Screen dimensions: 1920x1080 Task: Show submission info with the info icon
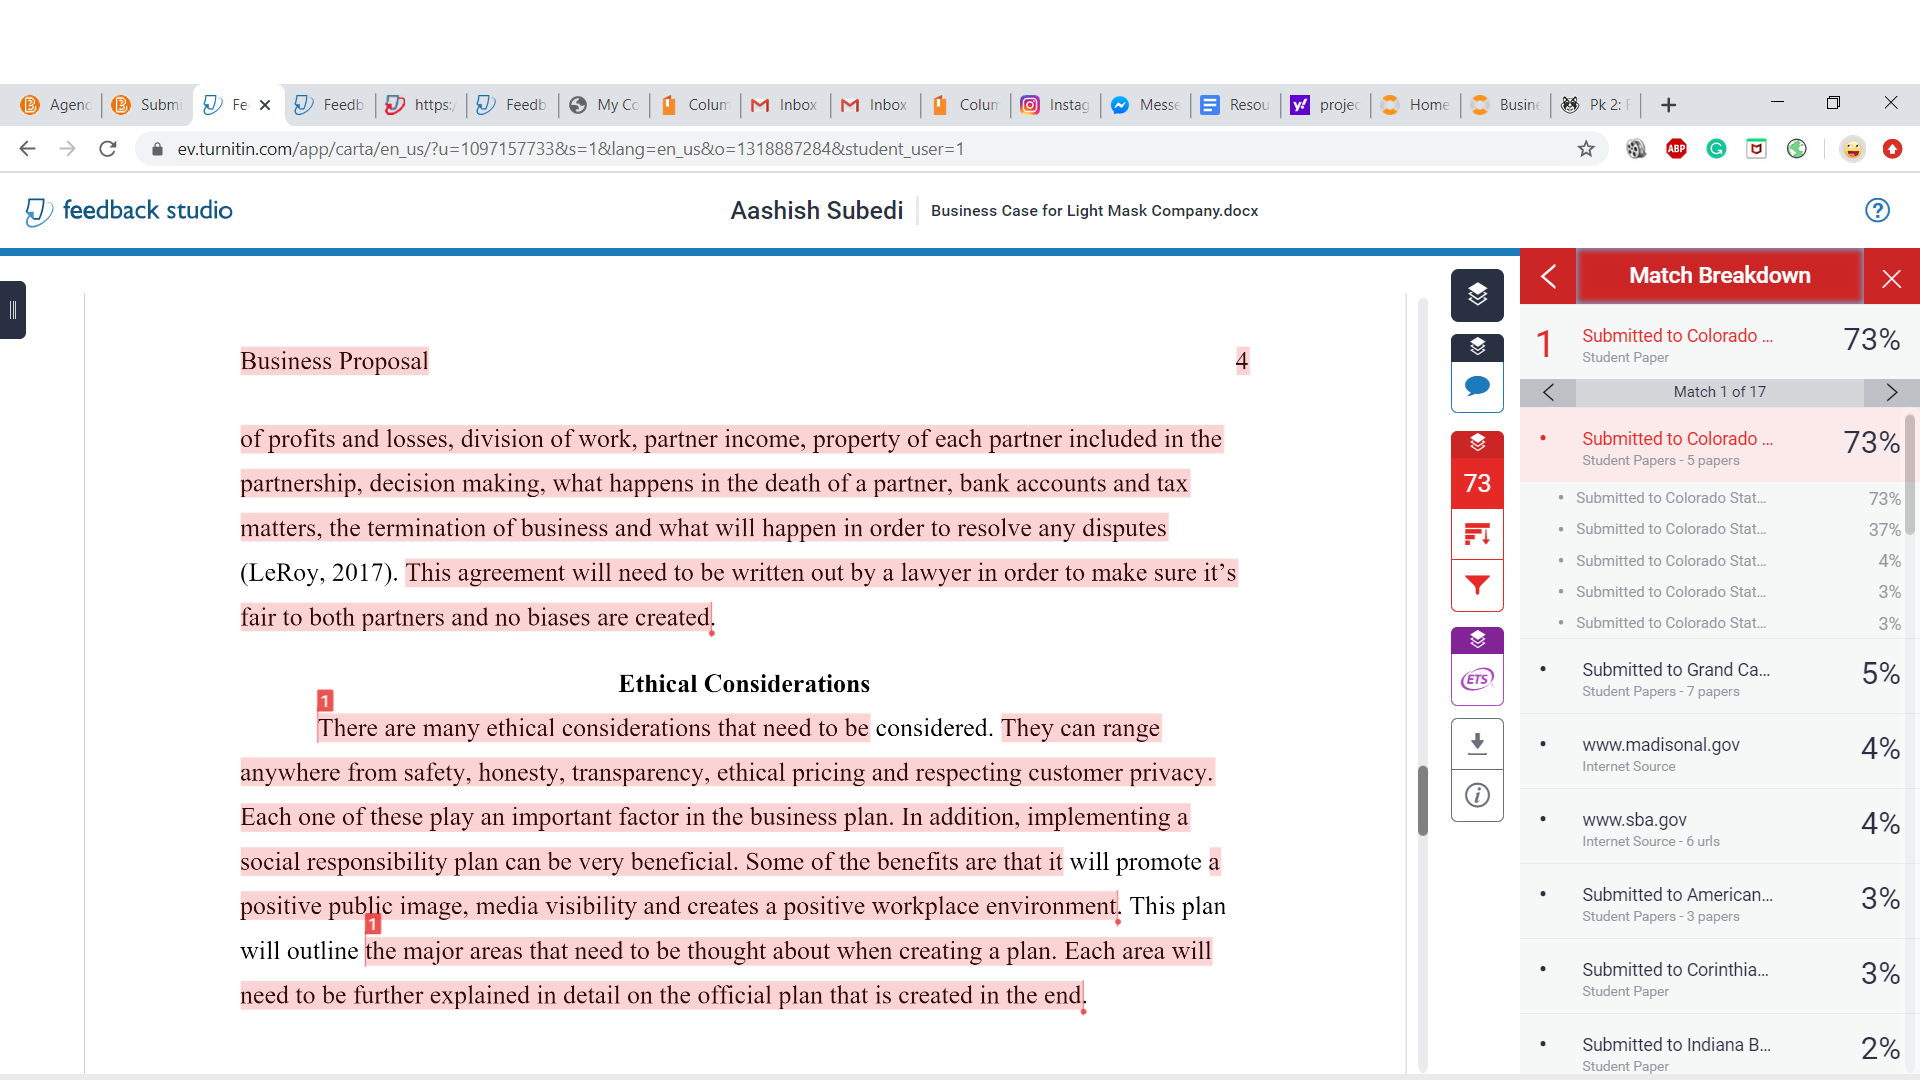(x=1477, y=795)
